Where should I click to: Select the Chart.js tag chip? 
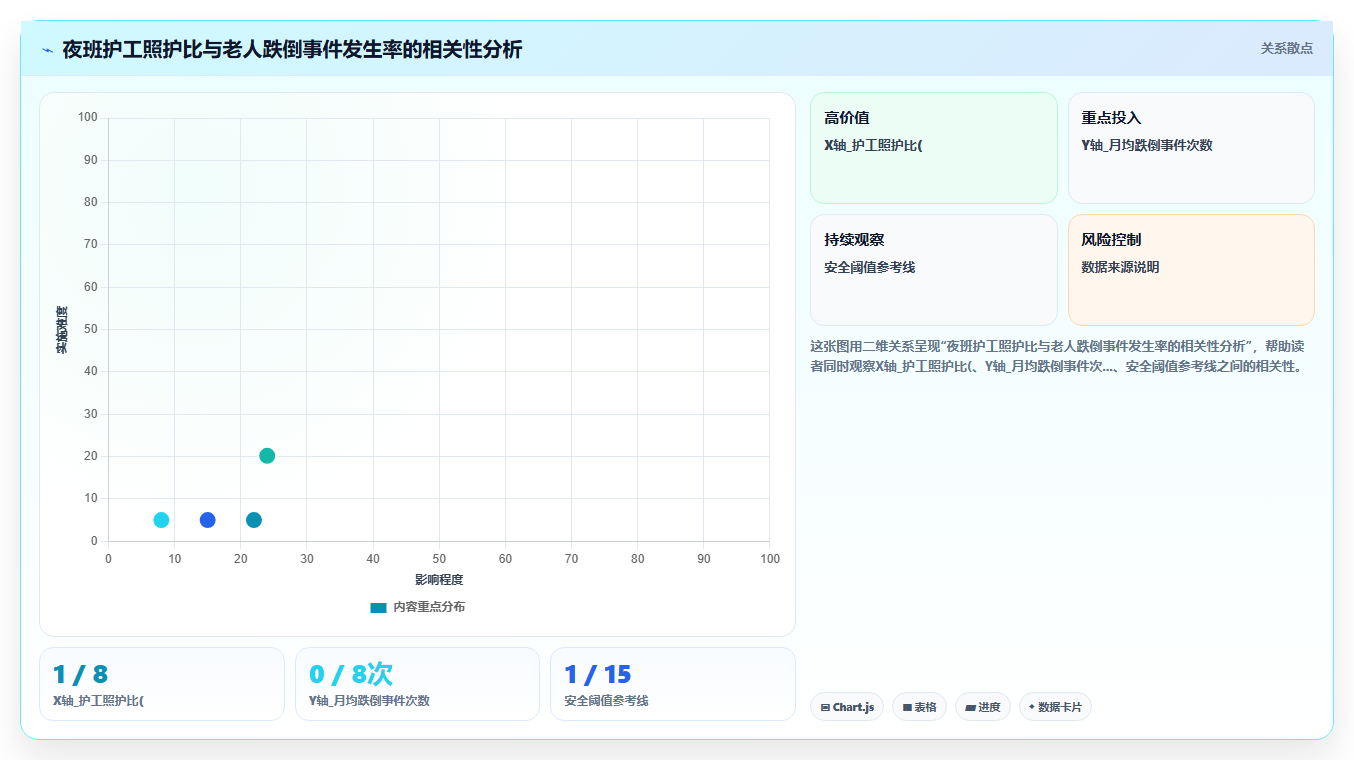tap(847, 707)
